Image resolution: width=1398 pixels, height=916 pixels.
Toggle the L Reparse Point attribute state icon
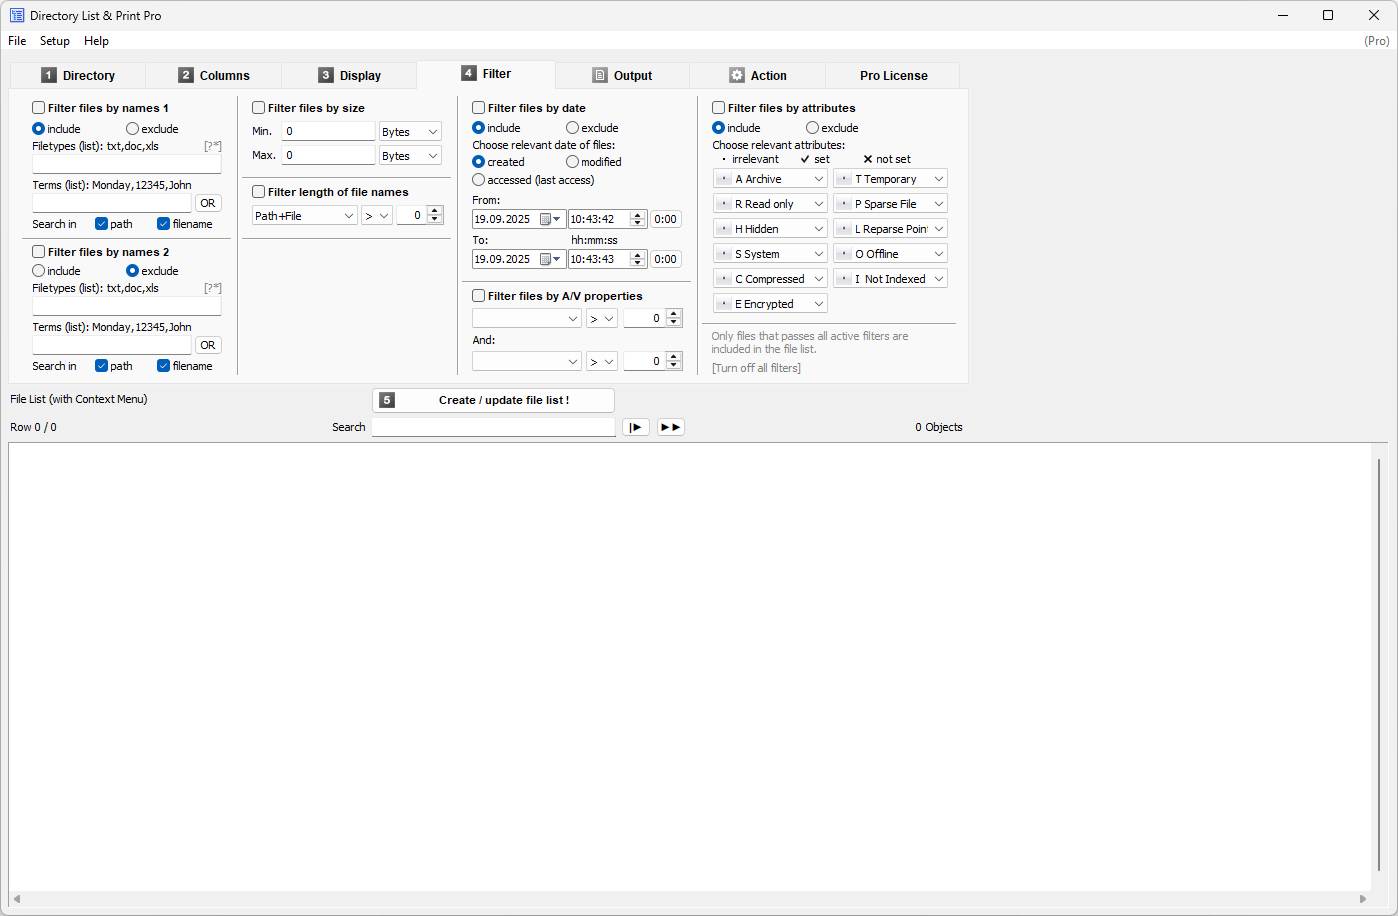click(x=844, y=229)
